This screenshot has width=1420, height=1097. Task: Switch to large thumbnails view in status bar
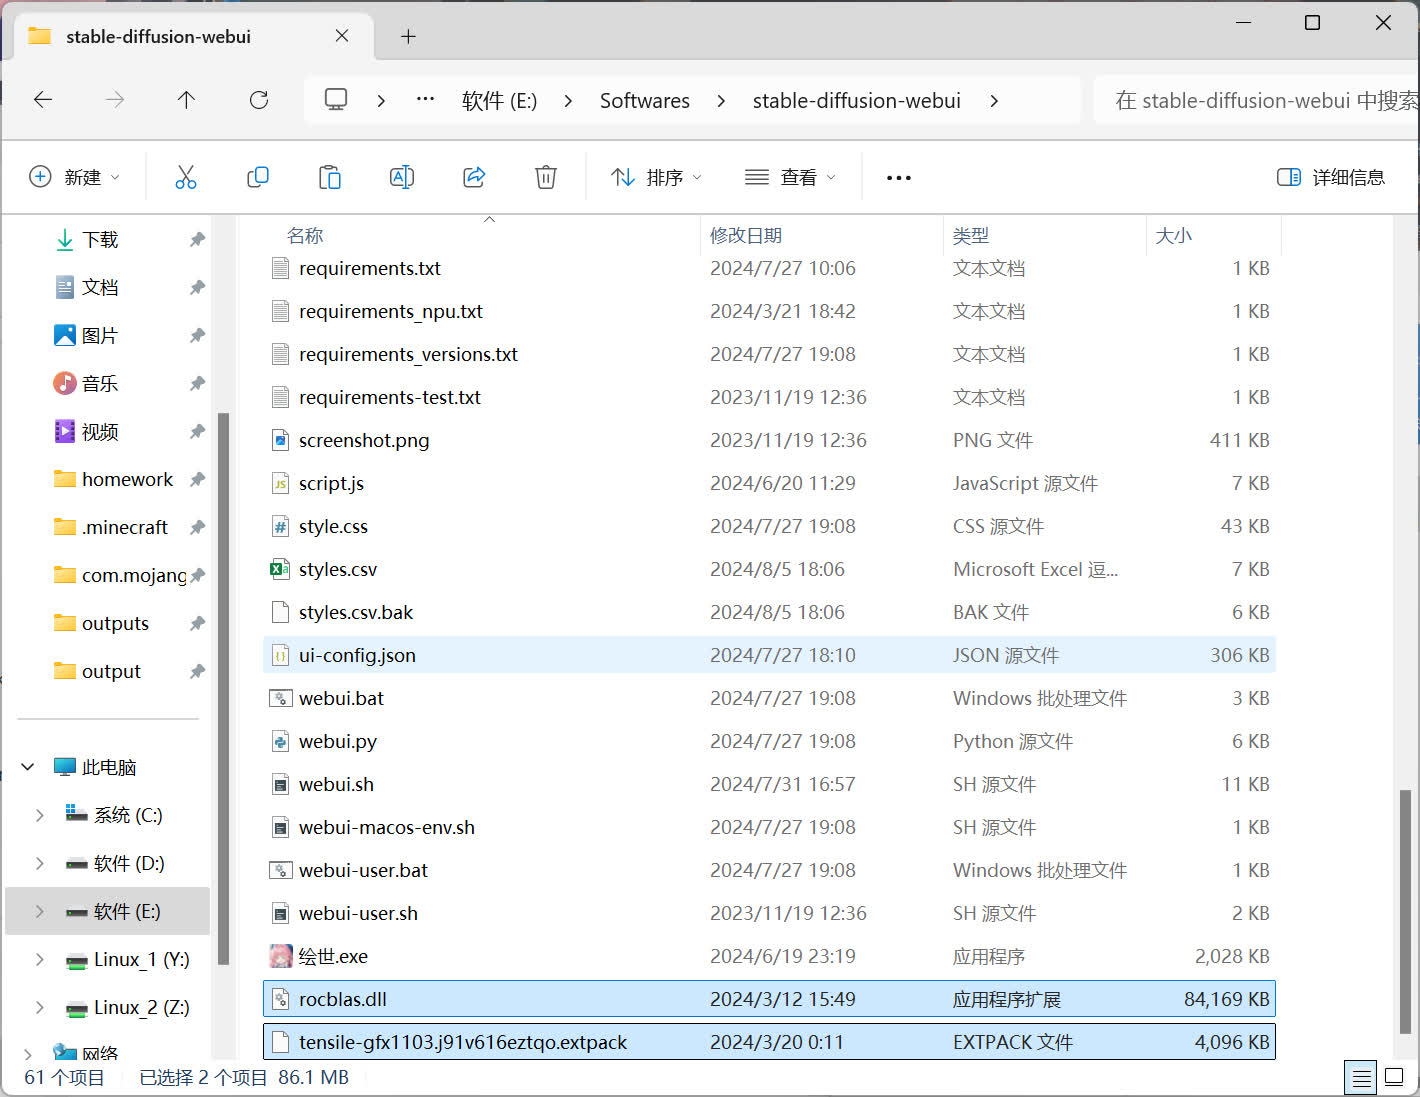(1394, 1078)
